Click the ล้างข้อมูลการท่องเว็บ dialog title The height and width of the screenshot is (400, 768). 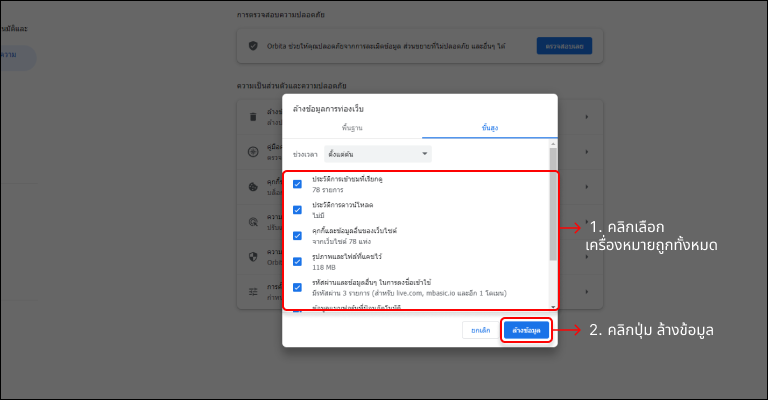click(328, 109)
